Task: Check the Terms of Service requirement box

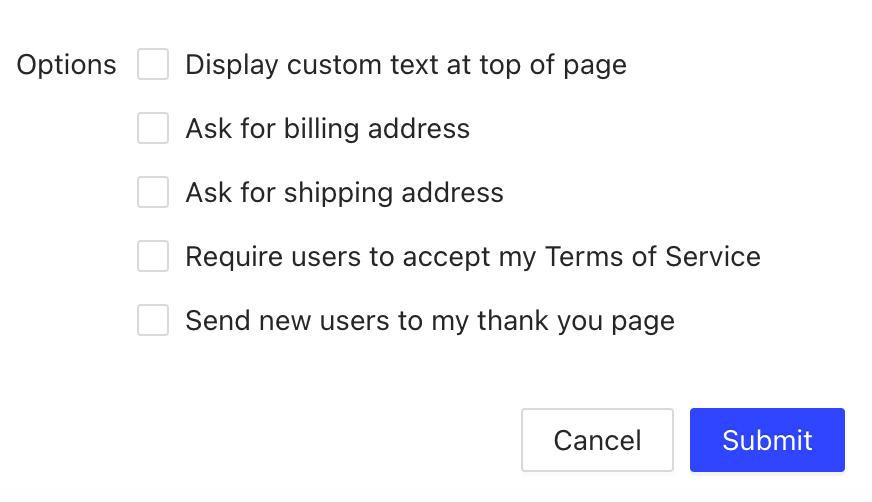Action: click(x=153, y=257)
